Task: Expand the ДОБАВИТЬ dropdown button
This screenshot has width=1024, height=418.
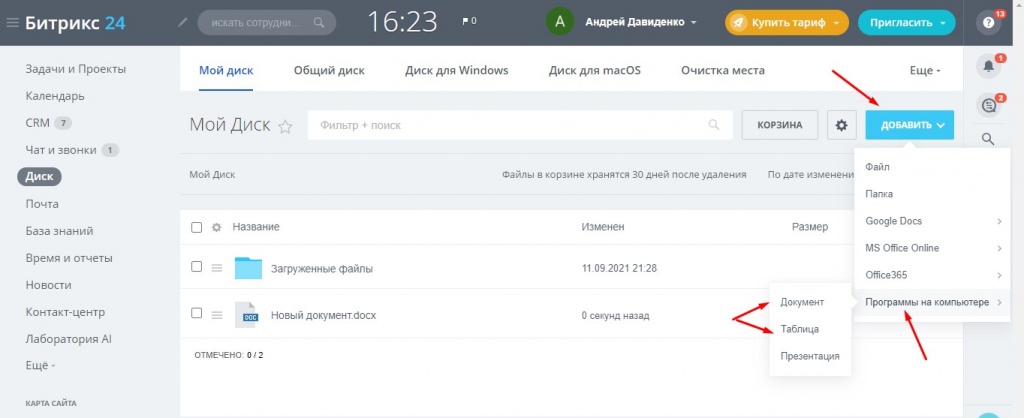Action: (x=910, y=125)
